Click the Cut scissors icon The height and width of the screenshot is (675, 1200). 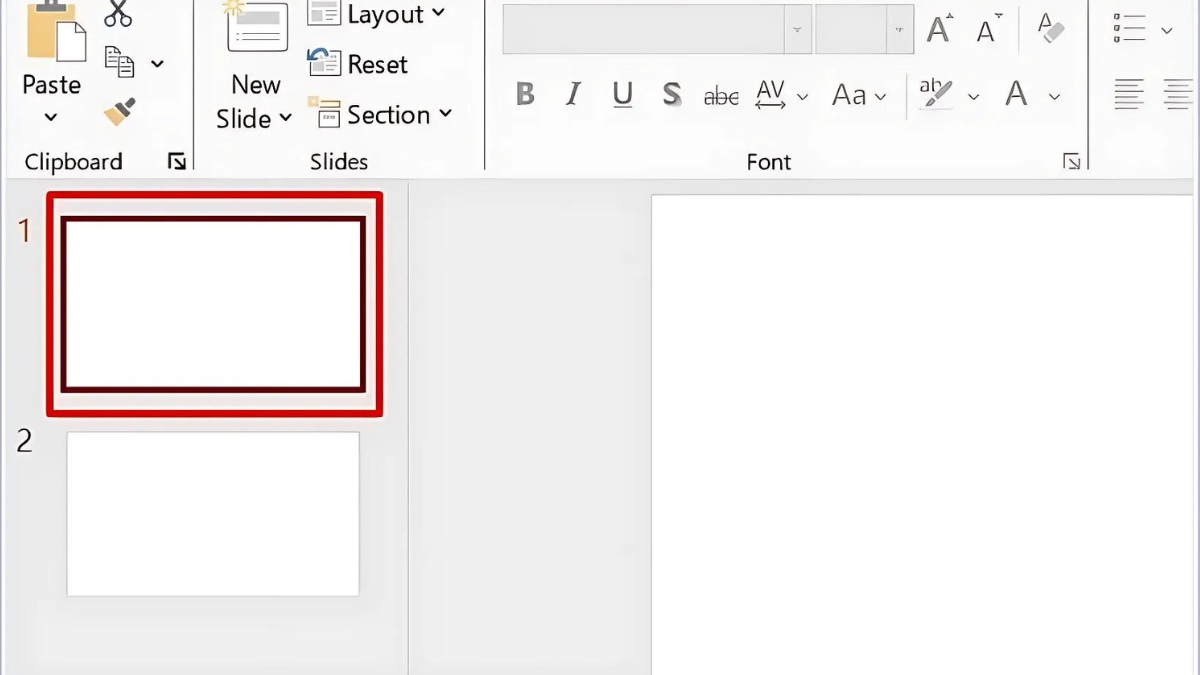[x=118, y=12]
